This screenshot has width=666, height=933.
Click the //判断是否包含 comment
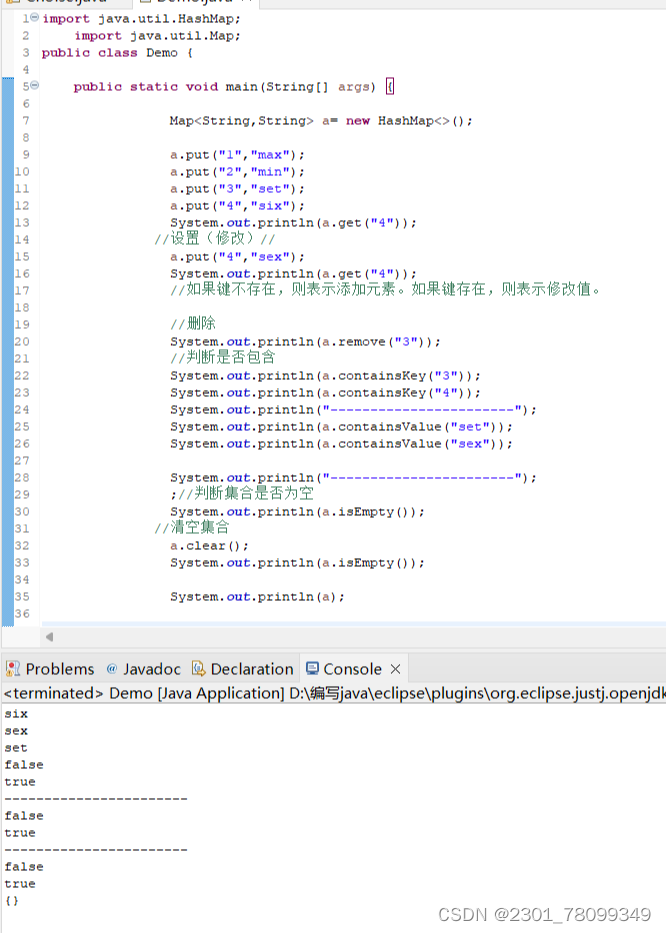[223, 358]
